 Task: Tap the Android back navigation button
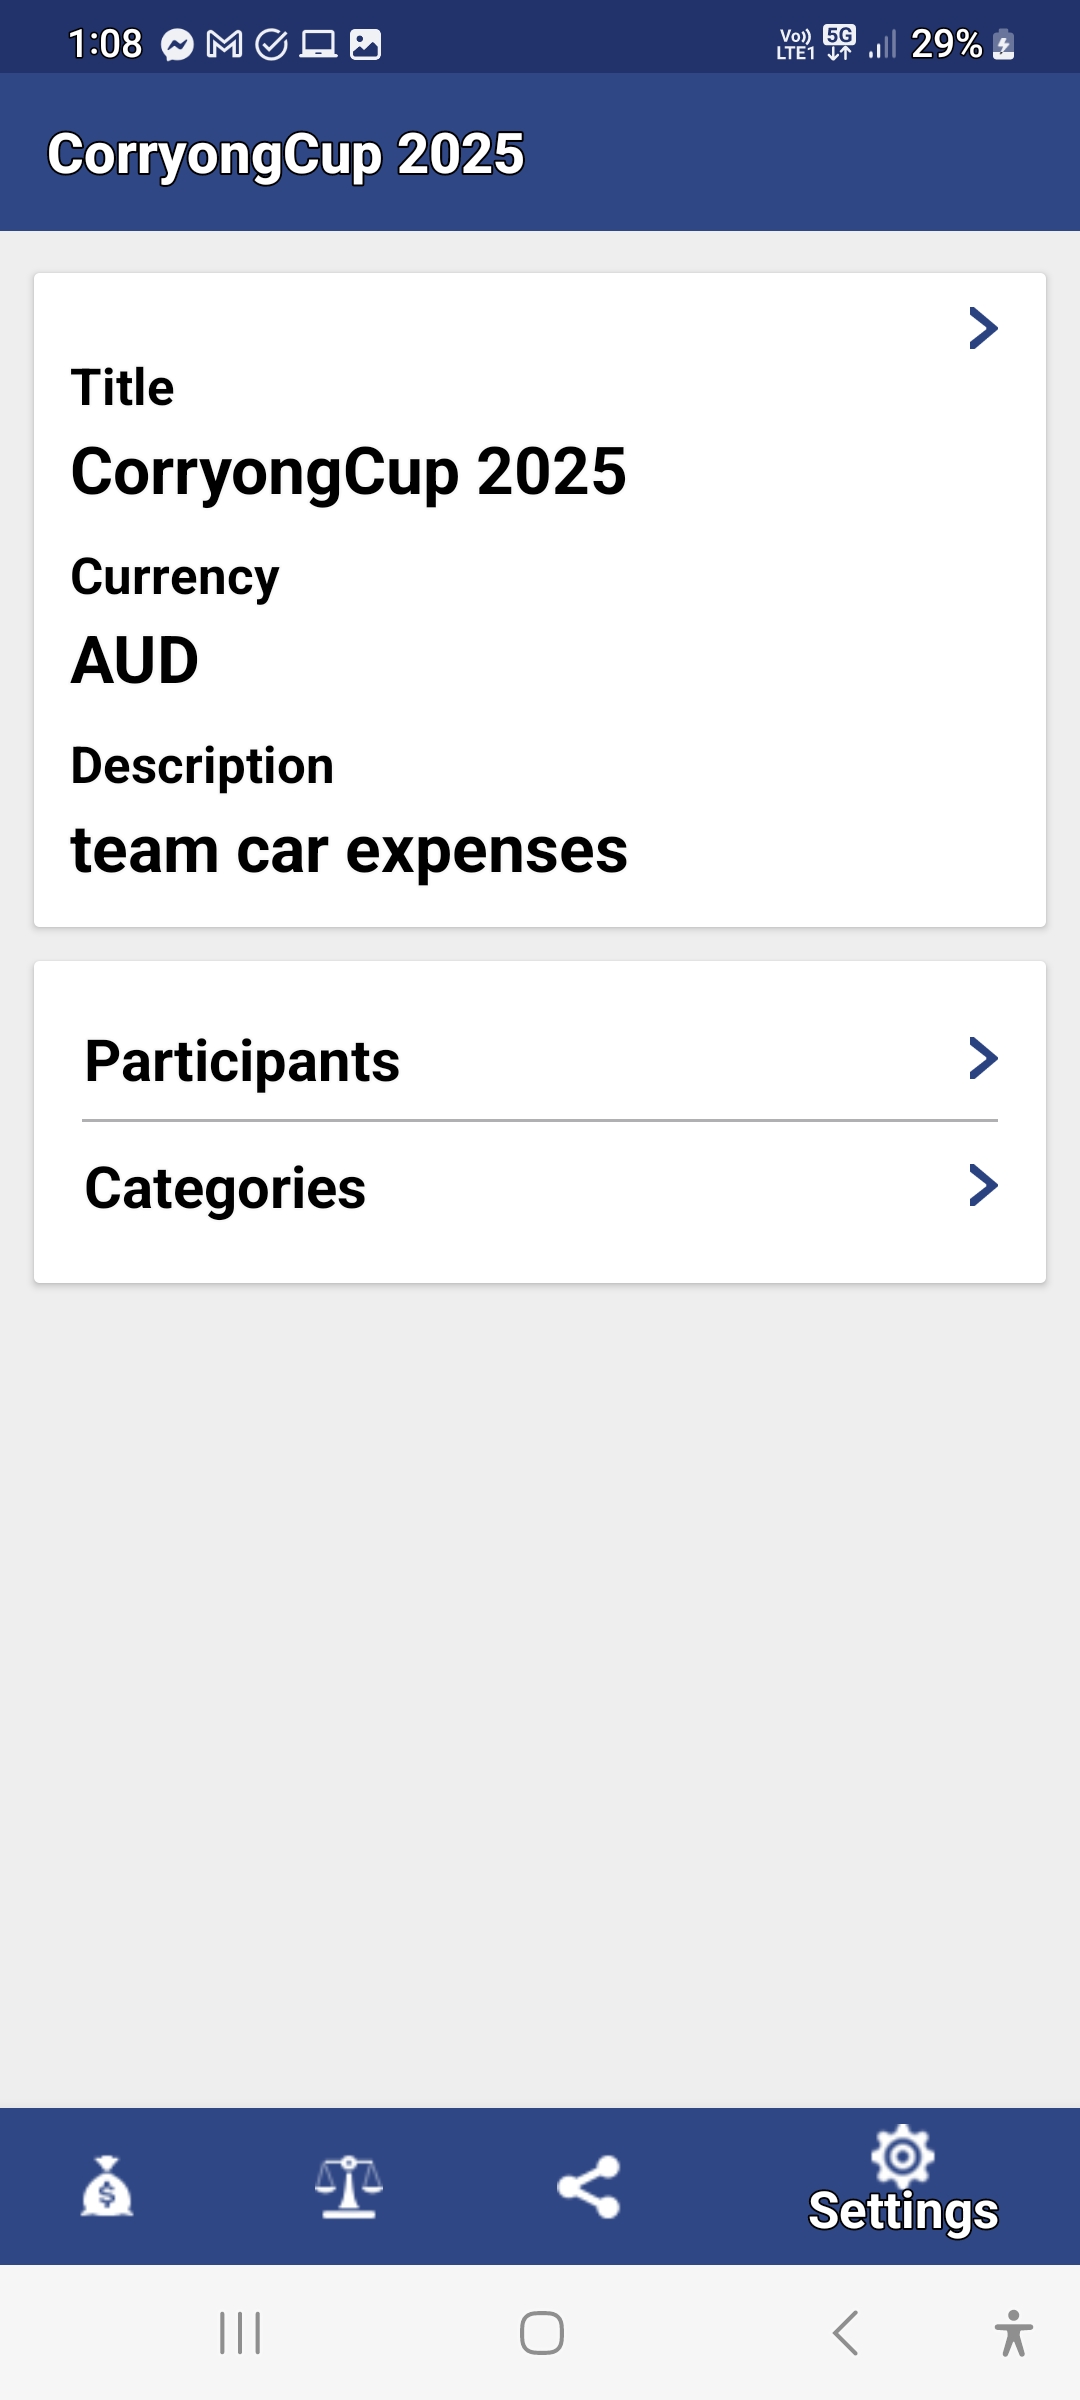click(845, 2333)
